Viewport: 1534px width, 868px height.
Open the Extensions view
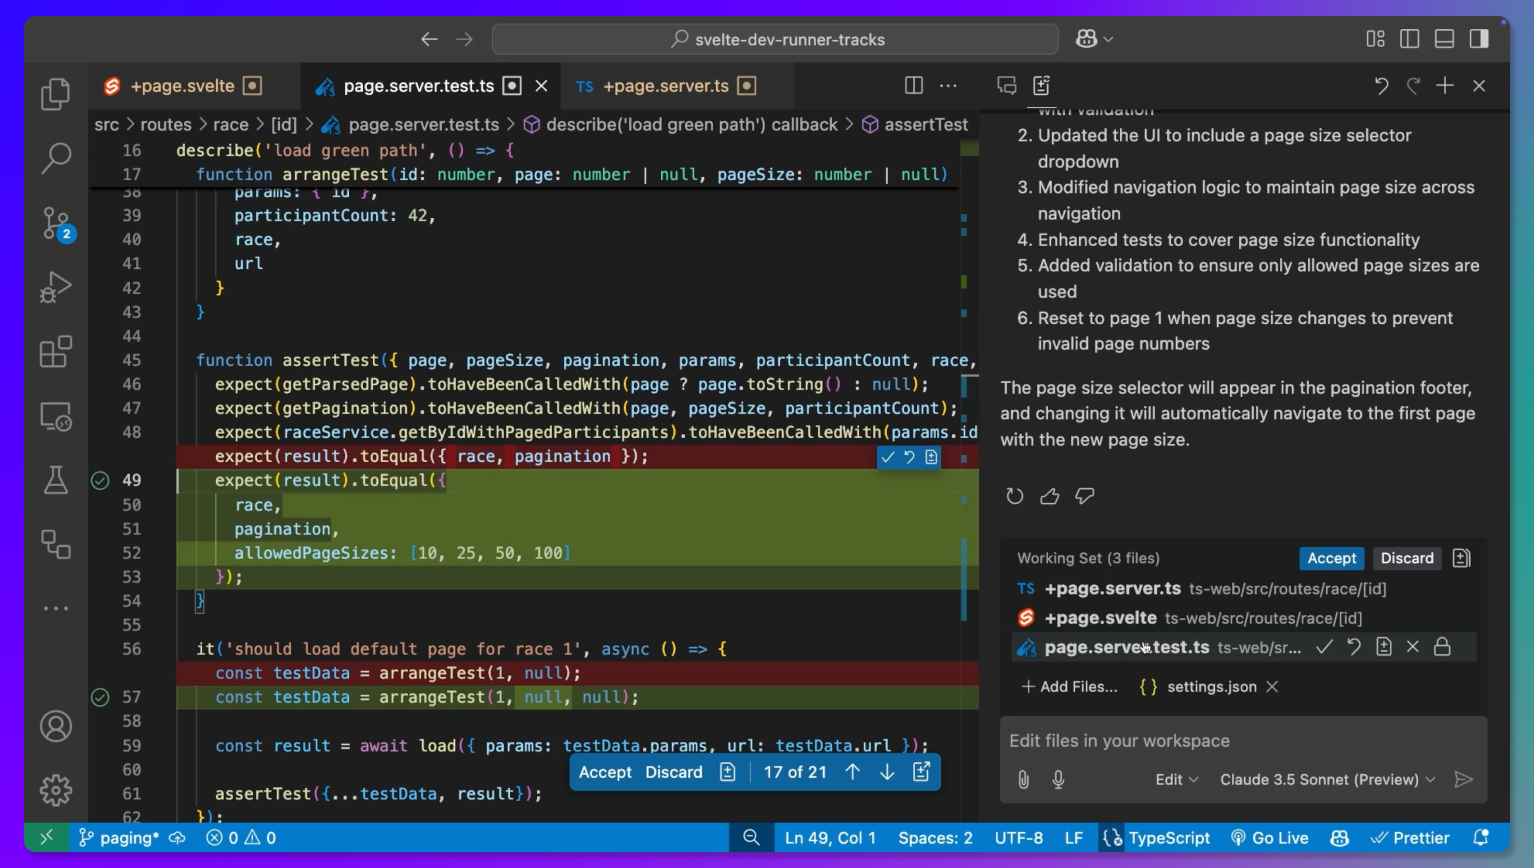[x=55, y=352]
